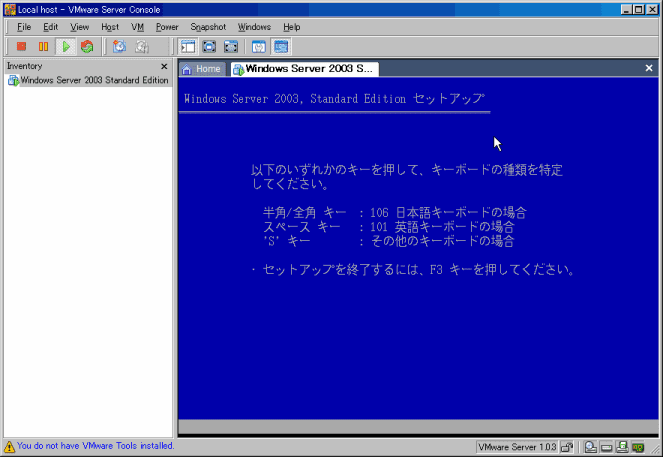Open the Power menu
663x457 pixels.
coord(167,27)
